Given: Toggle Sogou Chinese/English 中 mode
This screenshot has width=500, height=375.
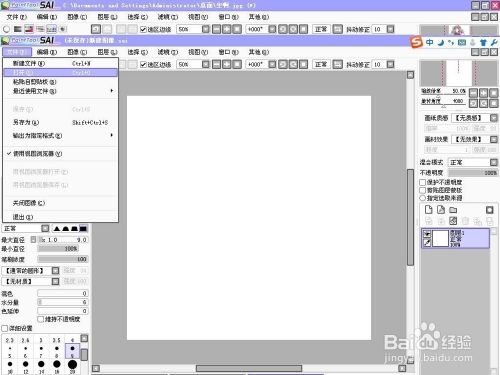Looking at the screenshot, I should (x=429, y=43).
